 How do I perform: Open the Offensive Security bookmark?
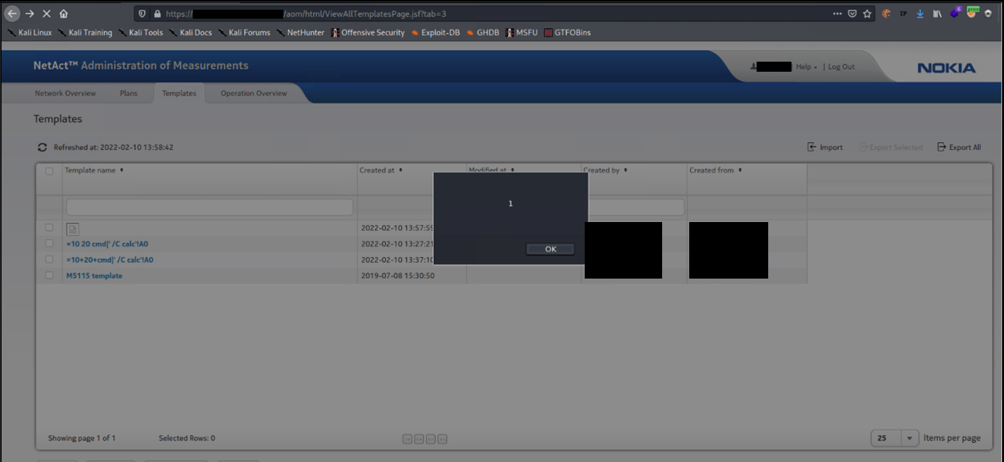[368, 33]
